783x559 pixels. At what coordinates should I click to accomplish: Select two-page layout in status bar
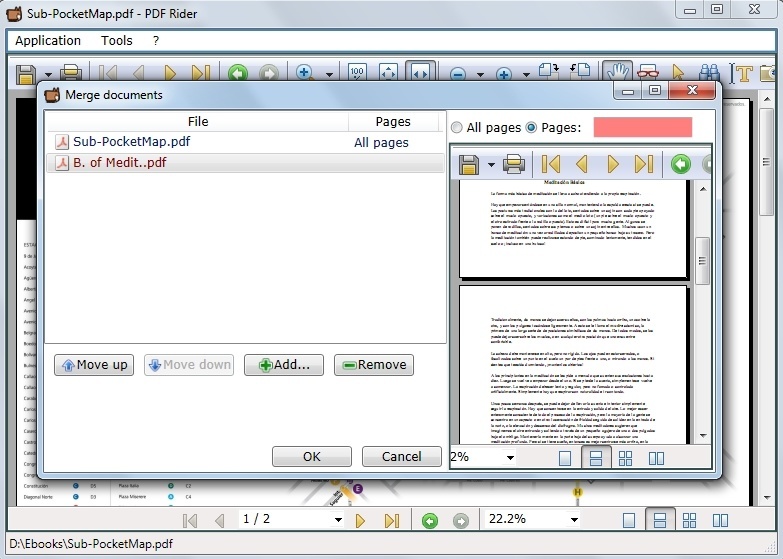click(720, 521)
